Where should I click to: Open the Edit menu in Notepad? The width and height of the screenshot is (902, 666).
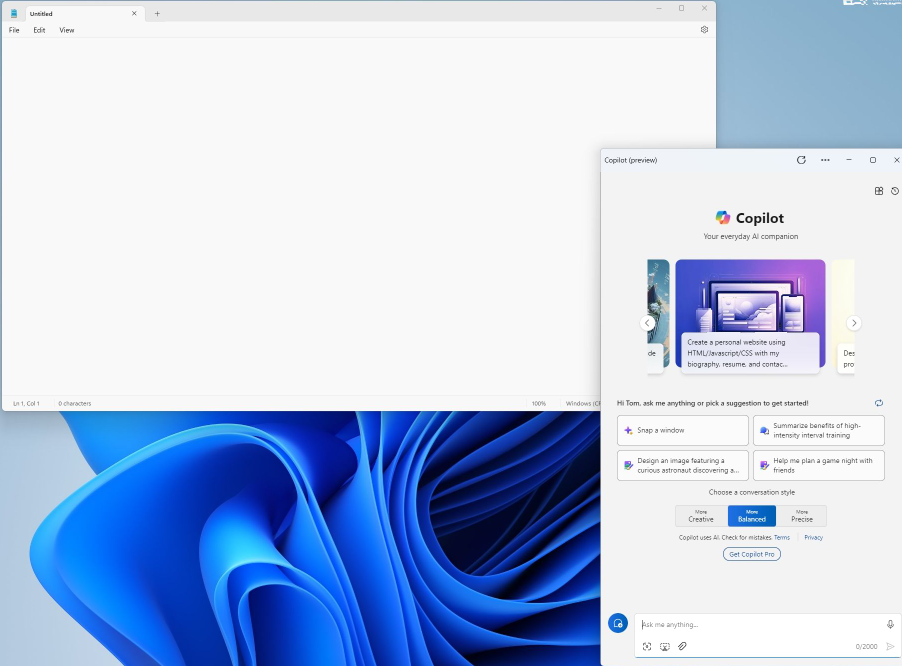coord(39,30)
